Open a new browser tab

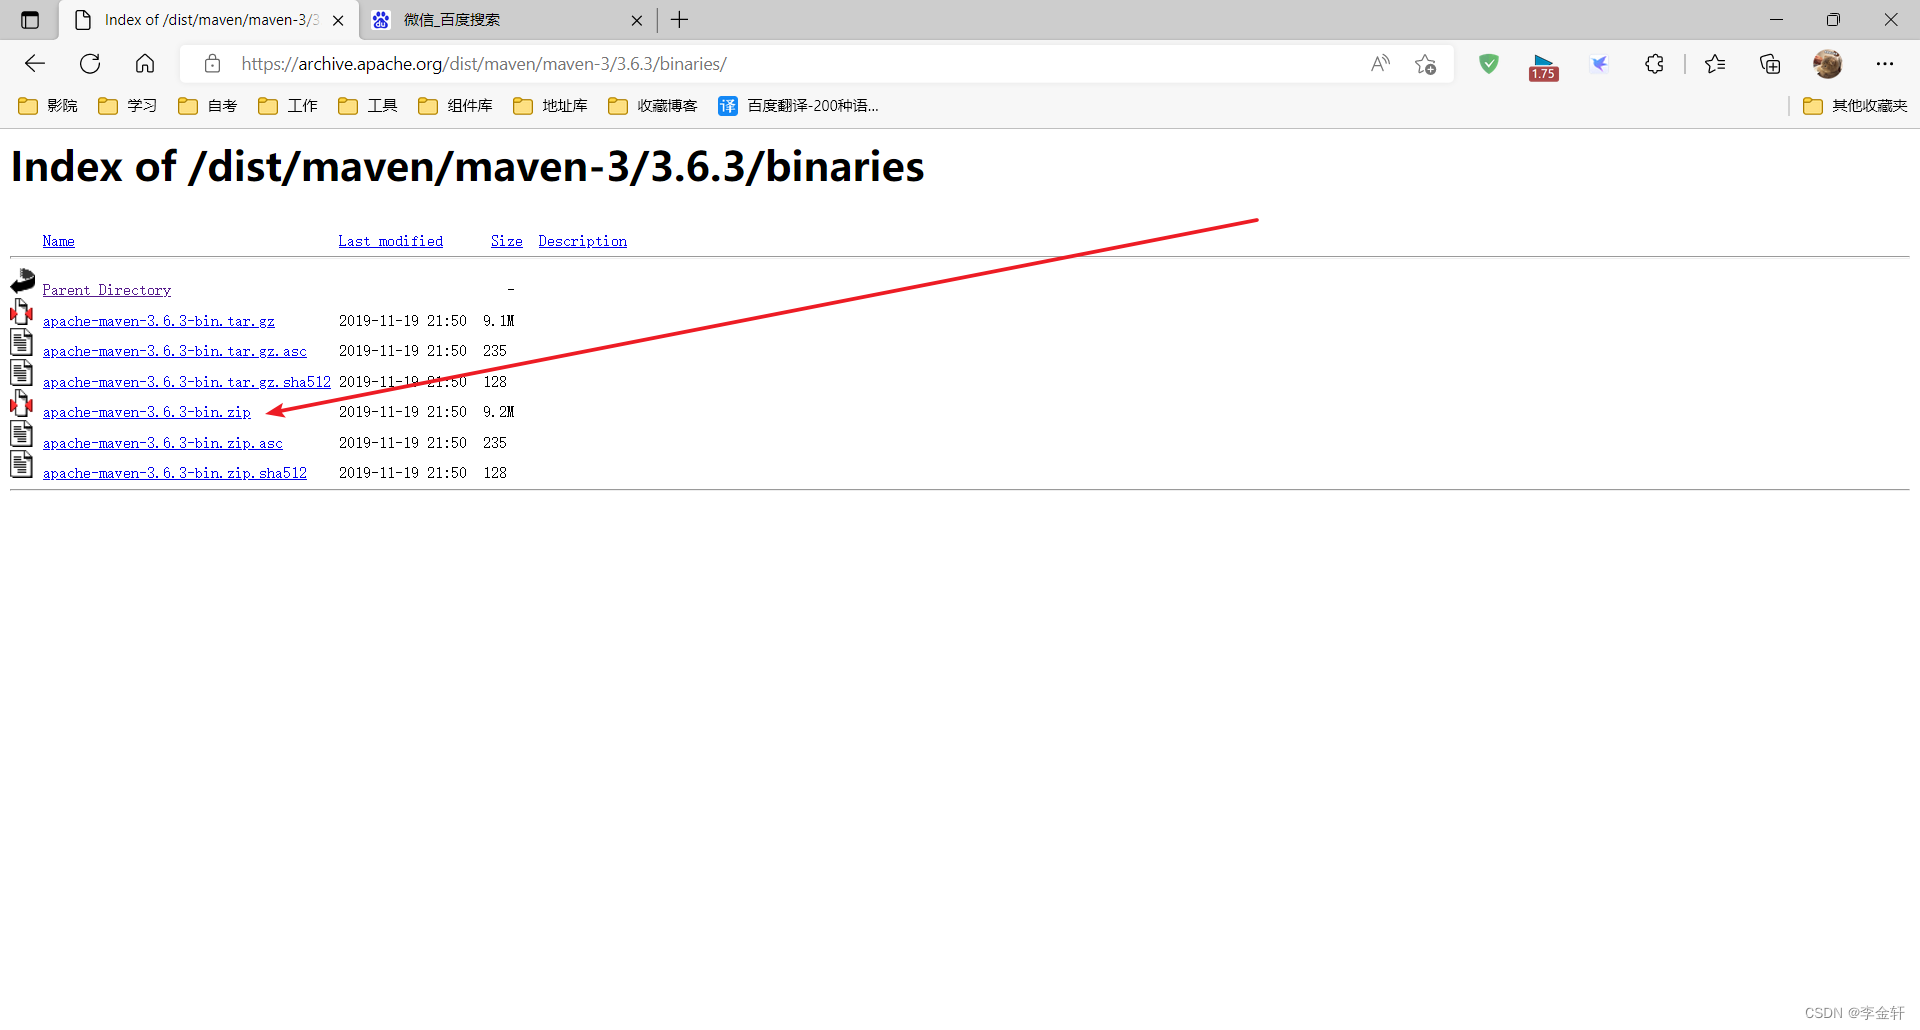pyautogui.click(x=679, y=19)
